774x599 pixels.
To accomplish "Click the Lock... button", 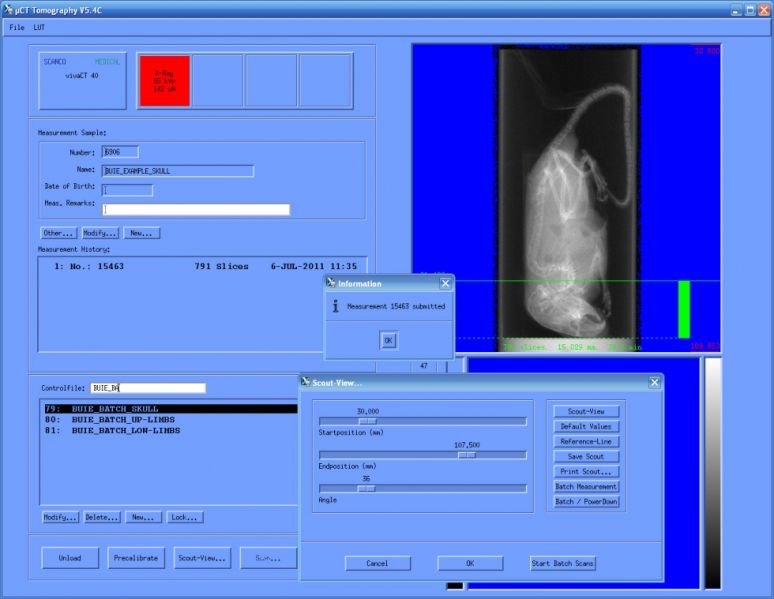I will click(185, 518).
